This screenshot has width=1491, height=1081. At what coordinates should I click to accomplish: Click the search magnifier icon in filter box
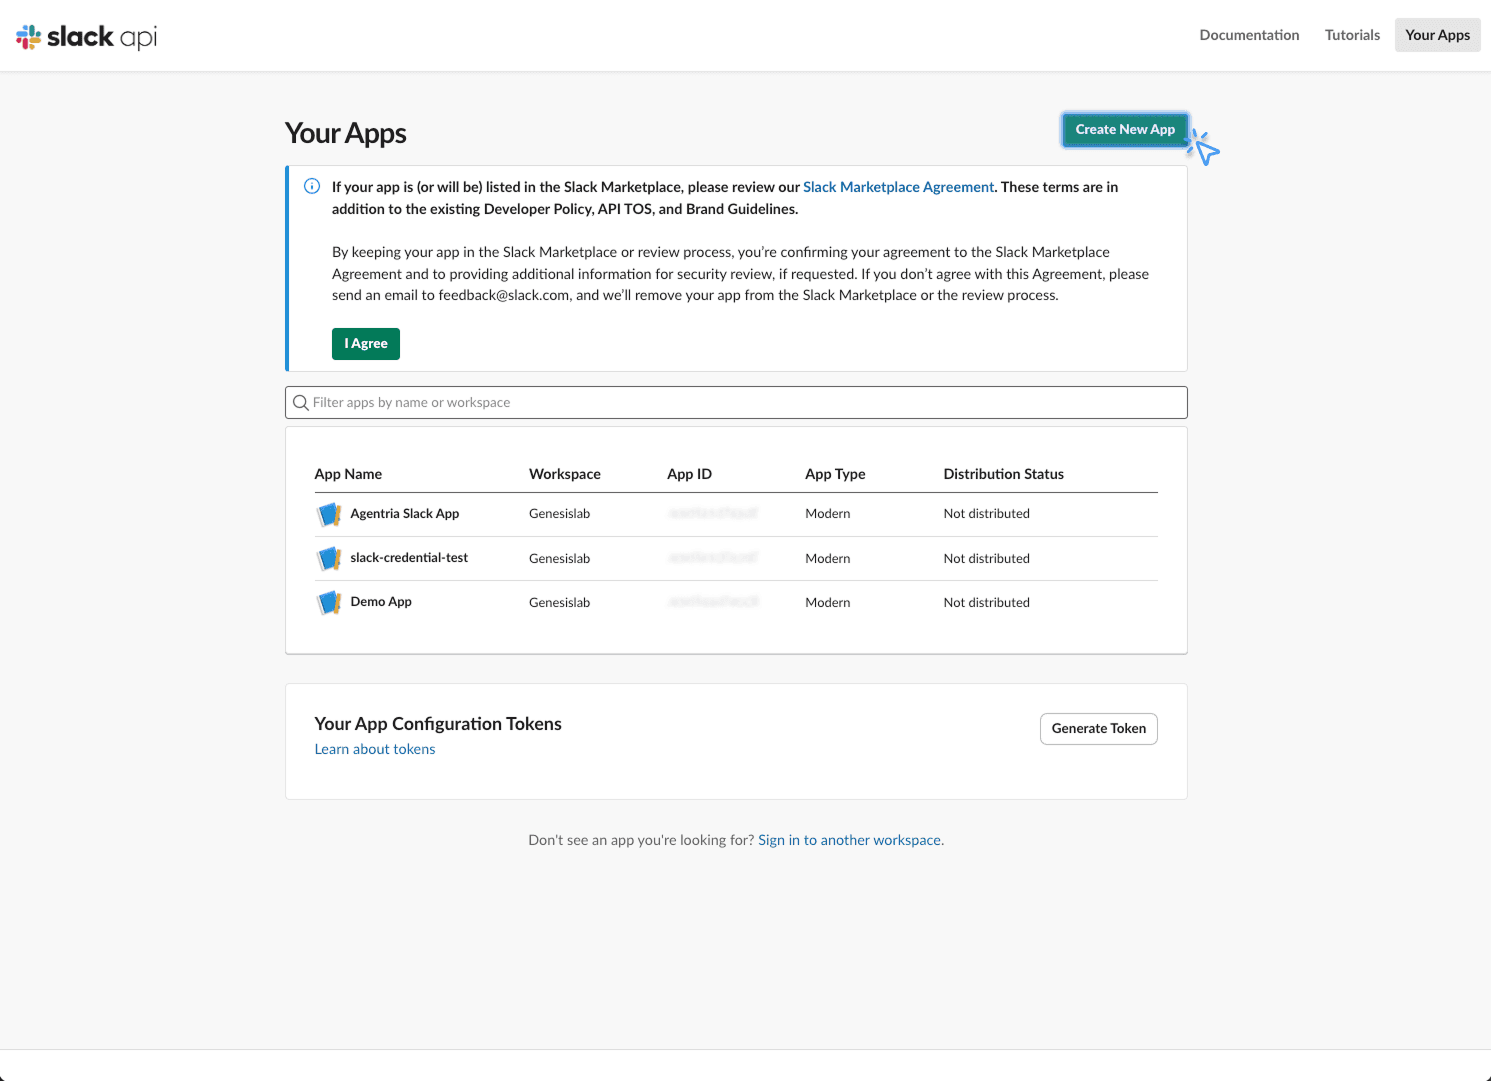click(300, 403)
